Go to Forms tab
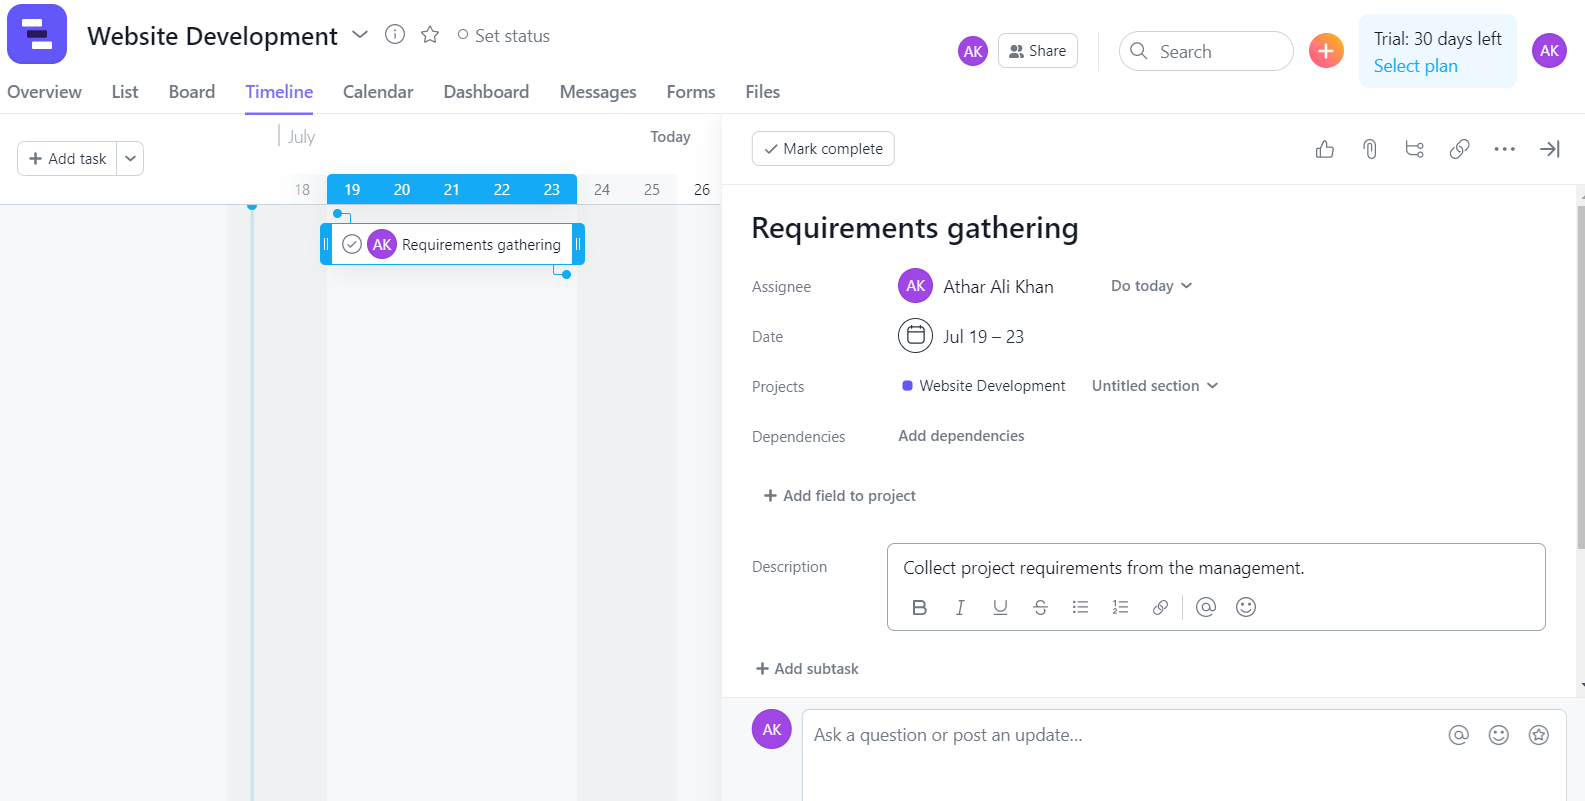 pos(691,92)
